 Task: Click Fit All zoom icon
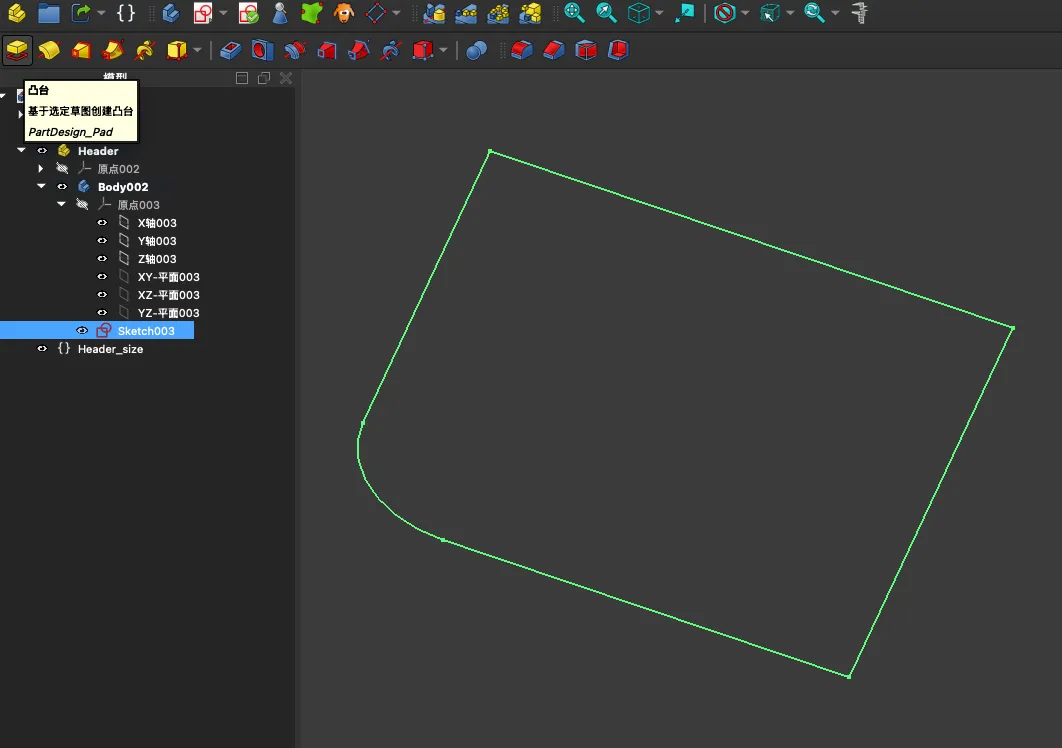point(574,13)
